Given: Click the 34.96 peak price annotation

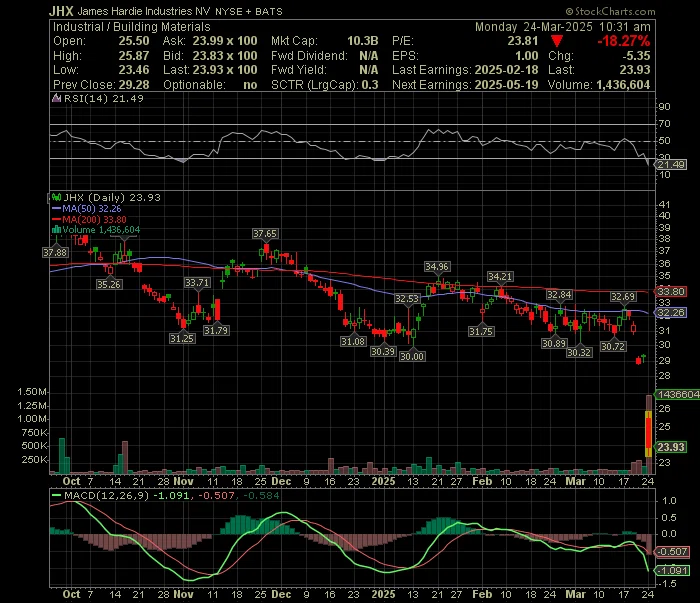Looking at the screenshot, I should click(x=437, y=266).
